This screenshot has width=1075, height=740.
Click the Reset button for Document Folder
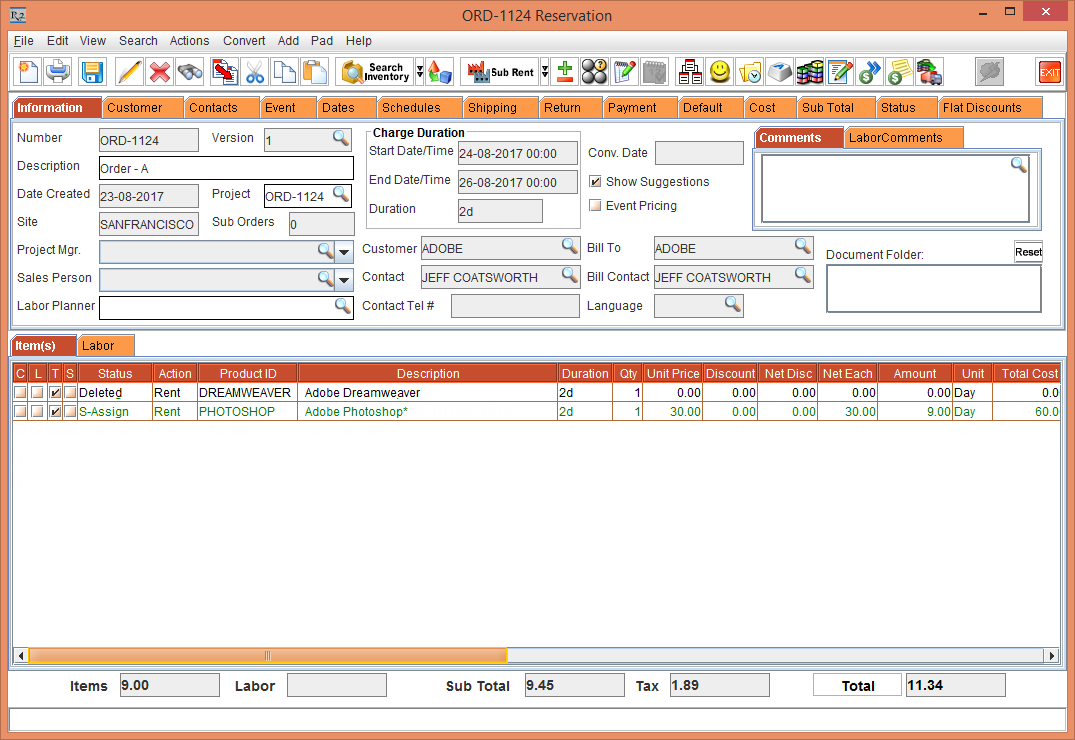[x=1028, y=252]
